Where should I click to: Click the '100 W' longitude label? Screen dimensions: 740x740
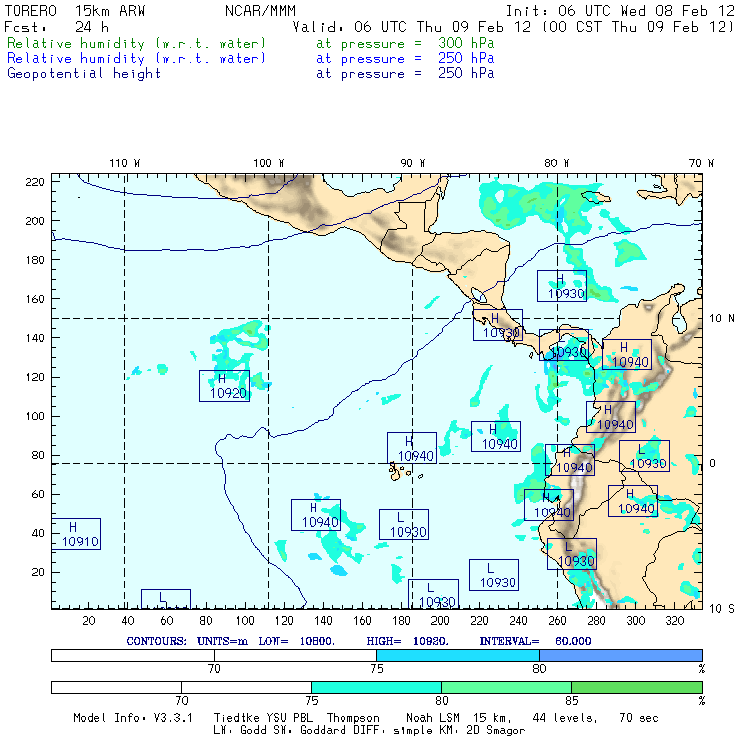click(269, 163)
